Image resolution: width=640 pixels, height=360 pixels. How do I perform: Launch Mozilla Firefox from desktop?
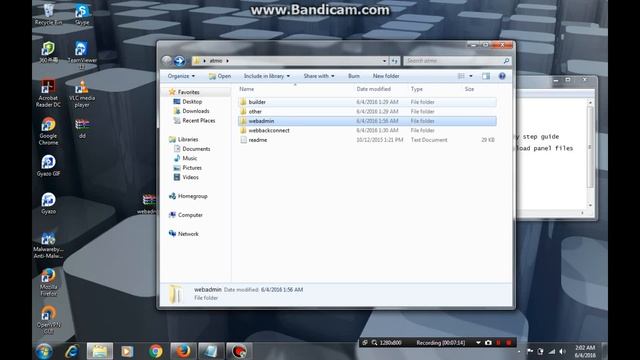pyautogui.click(x=48, y=282)
